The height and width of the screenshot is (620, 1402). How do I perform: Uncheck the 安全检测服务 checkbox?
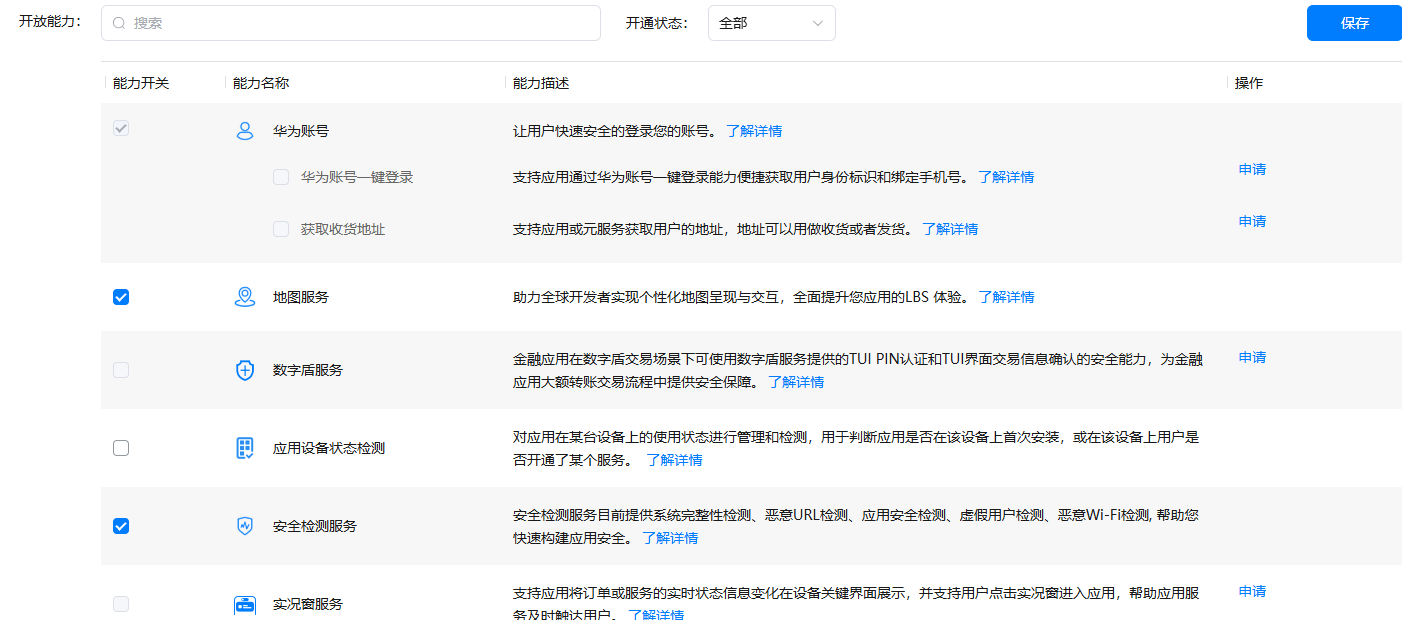(121, 526)
